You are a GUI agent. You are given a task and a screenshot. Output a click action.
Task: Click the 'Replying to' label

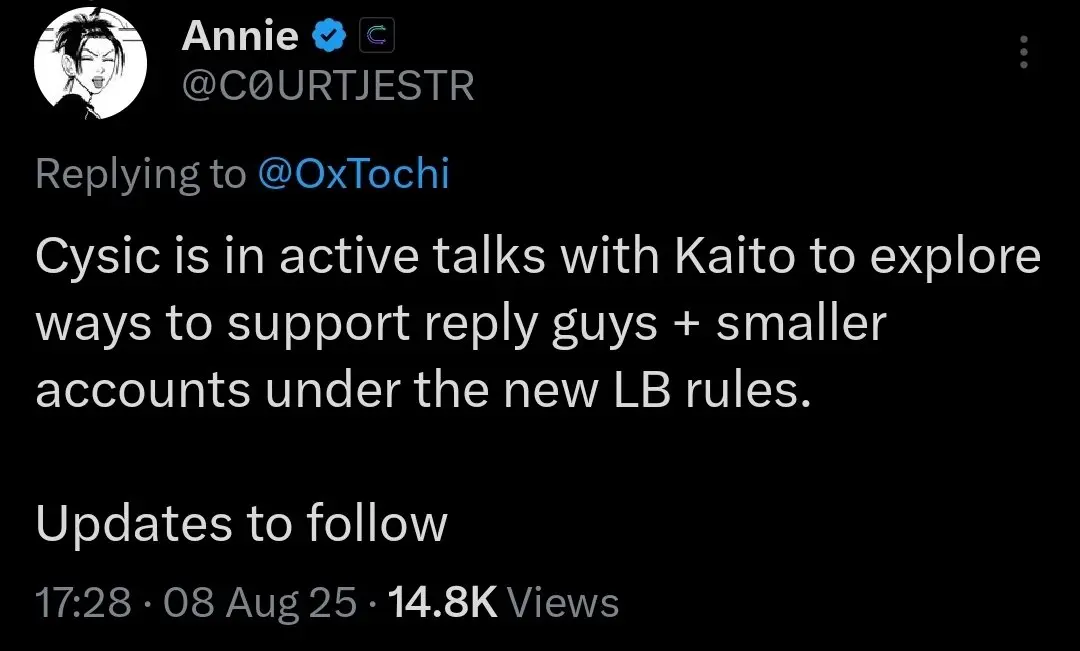pyautogui.click(x=141, y=174)
